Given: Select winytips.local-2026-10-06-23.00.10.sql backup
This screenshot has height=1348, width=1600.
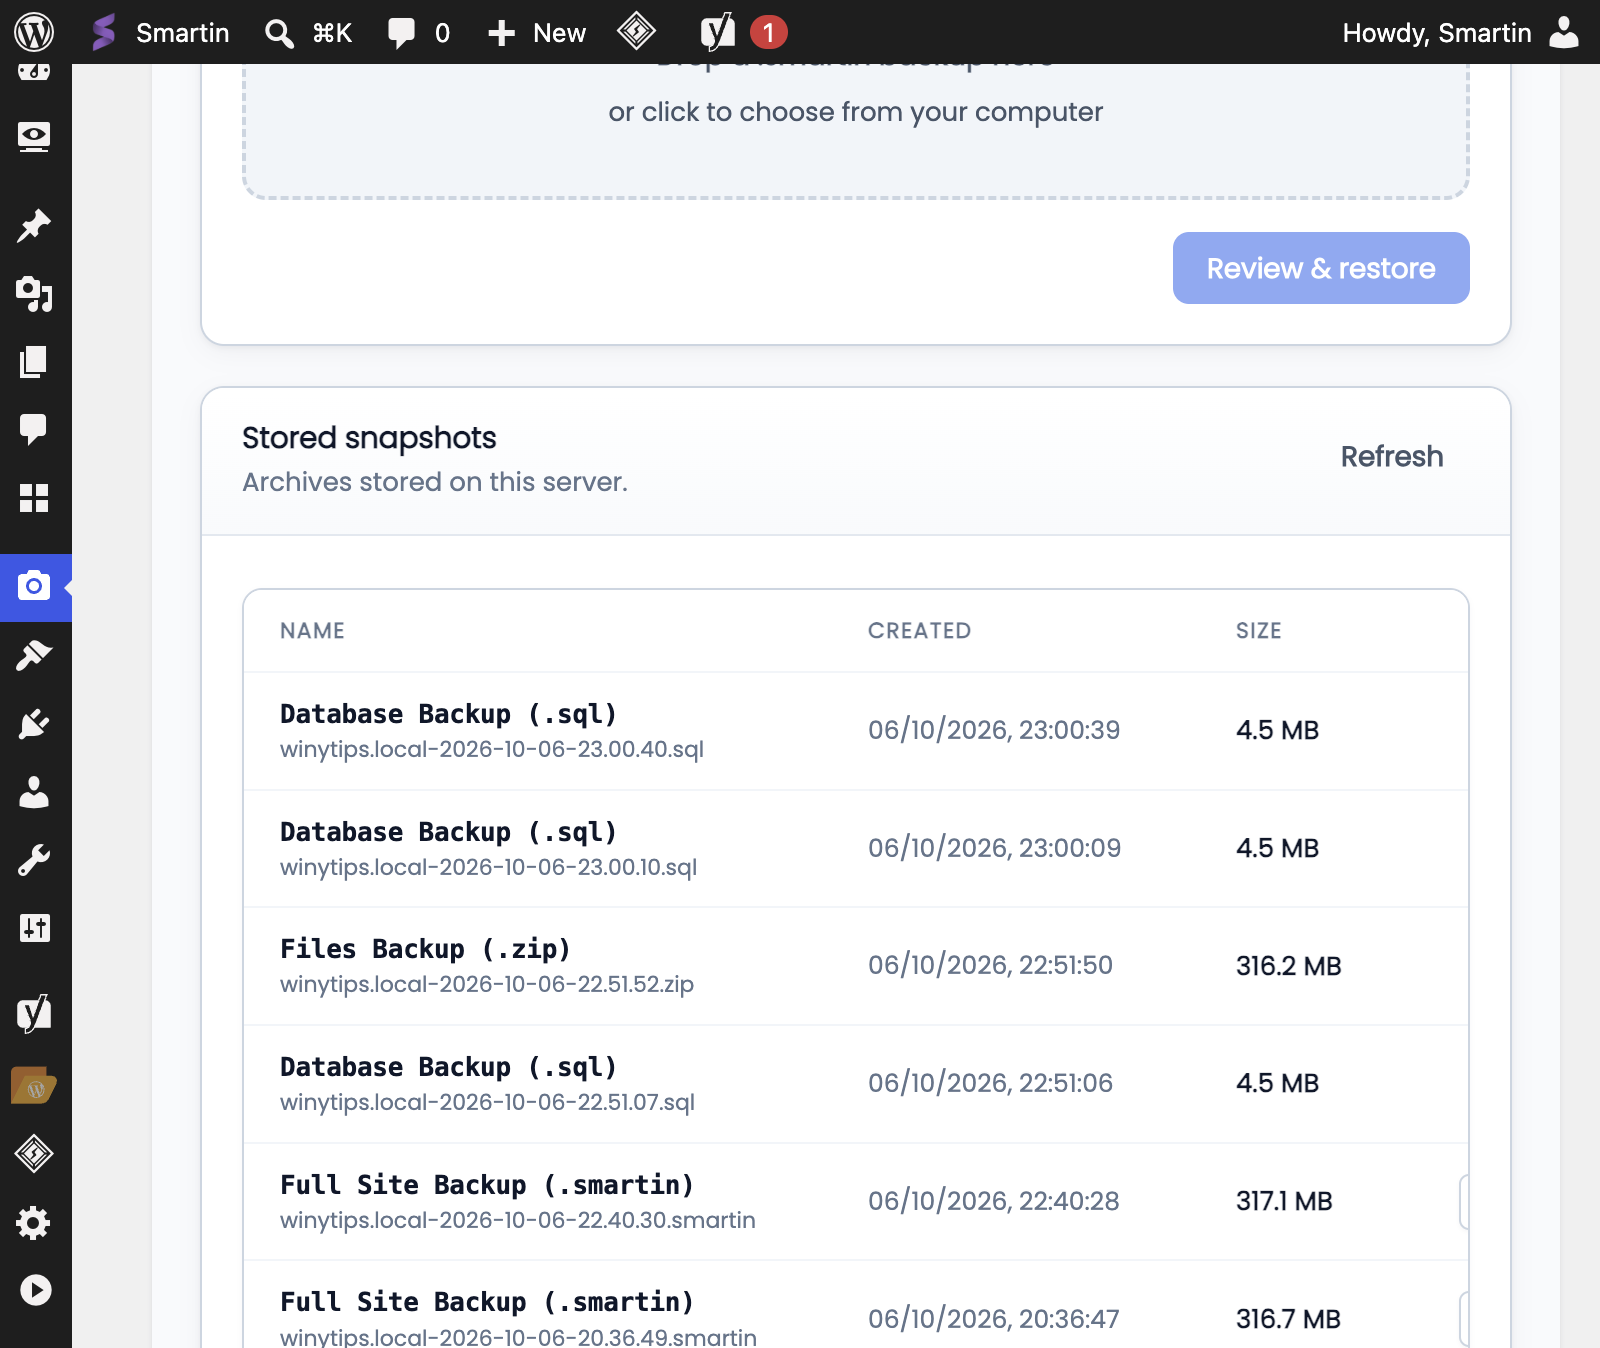Looking at the screenshot, I should coord(856,849).
